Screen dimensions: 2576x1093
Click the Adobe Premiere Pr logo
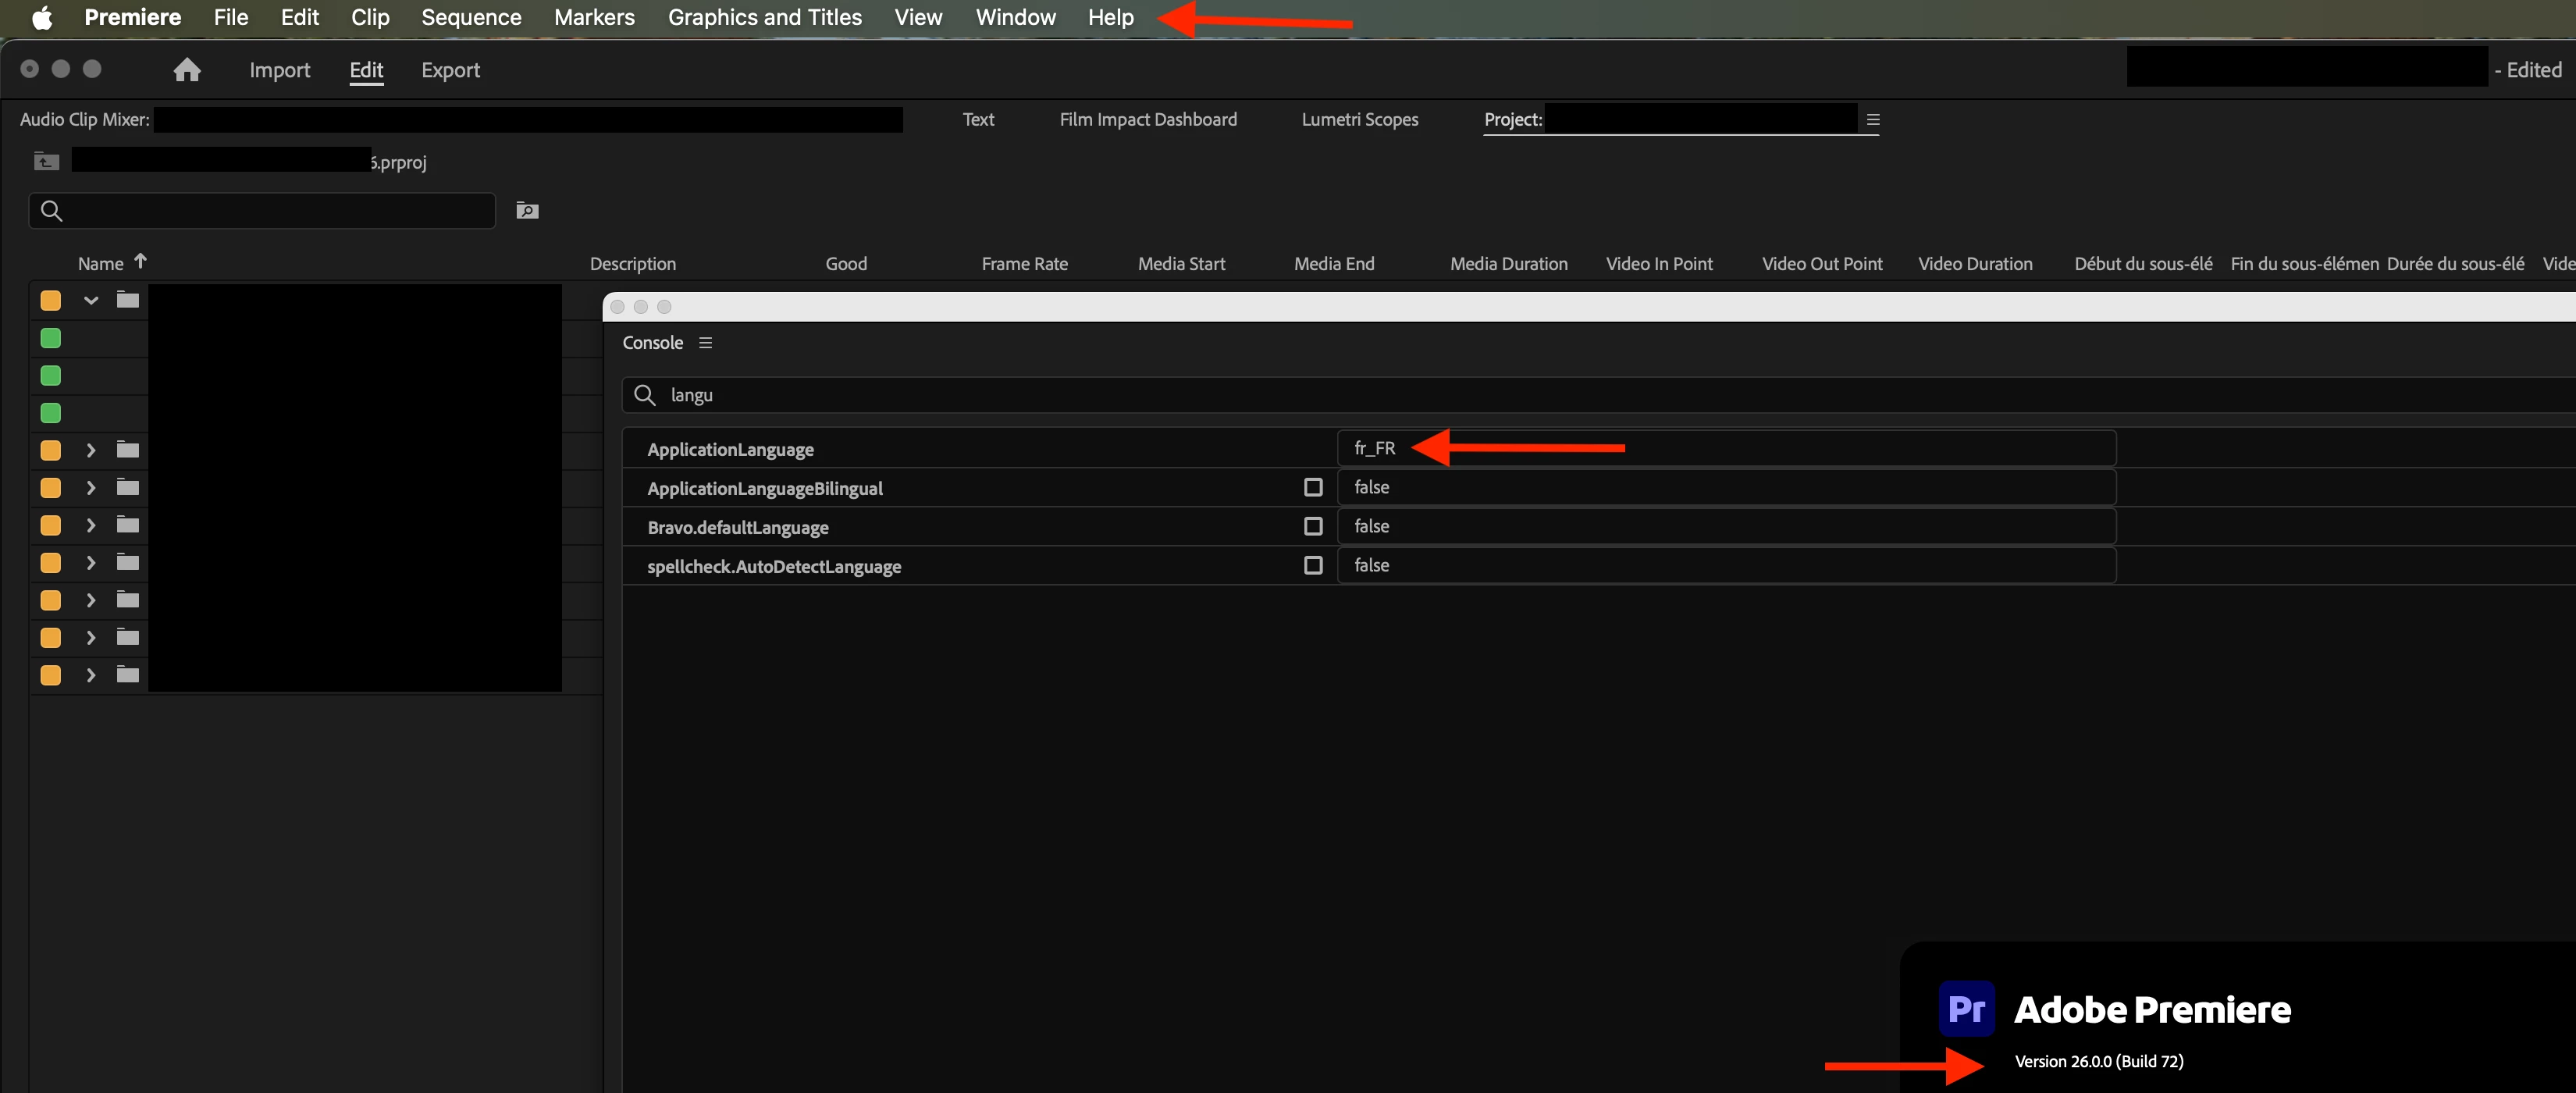[x=1966, y=1008]
